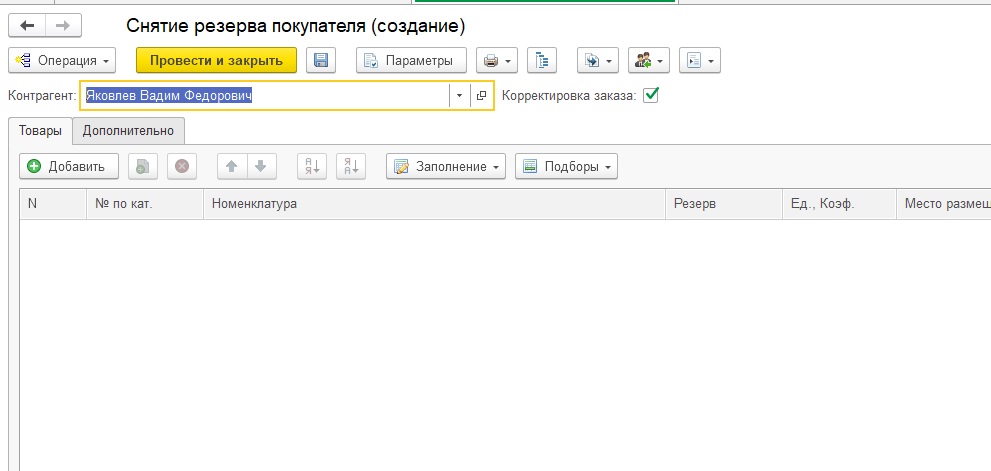Click into the Контрагент input field
The height and width of the screenshot is (471, 991).
(265, 96)
